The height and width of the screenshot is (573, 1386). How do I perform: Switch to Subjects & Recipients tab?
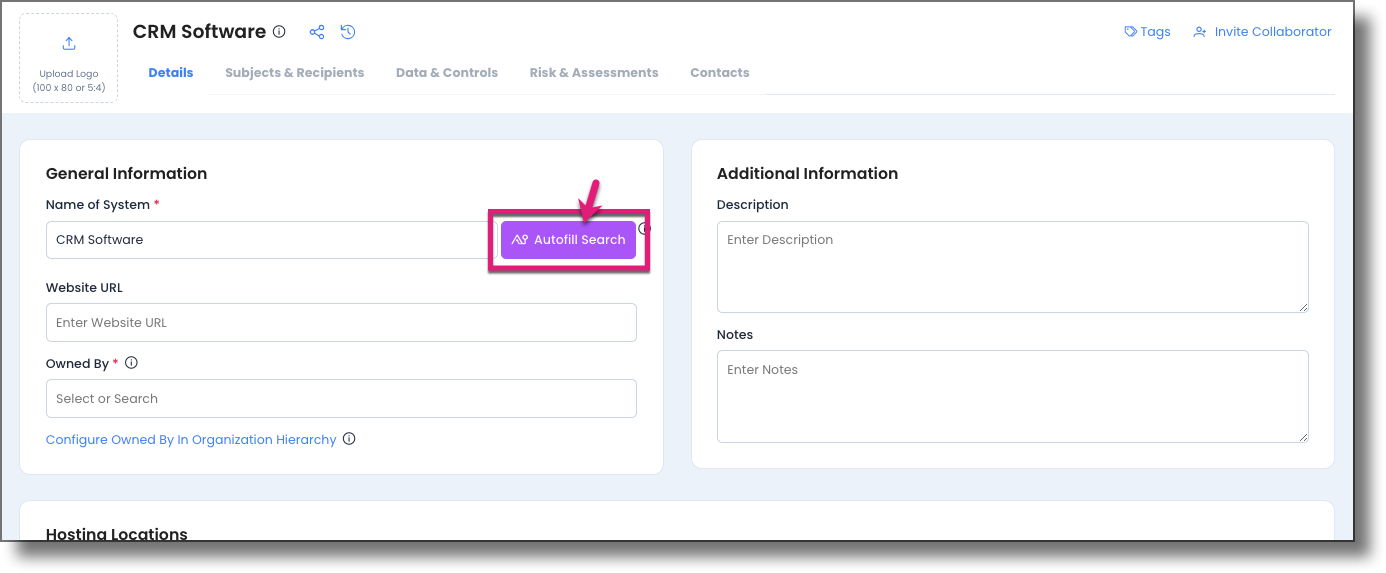point(295,73)
